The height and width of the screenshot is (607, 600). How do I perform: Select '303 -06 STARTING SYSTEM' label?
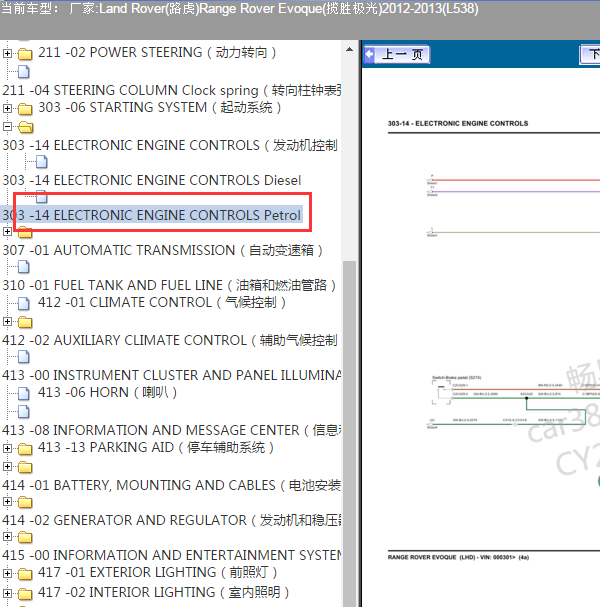tap(159, 107)
